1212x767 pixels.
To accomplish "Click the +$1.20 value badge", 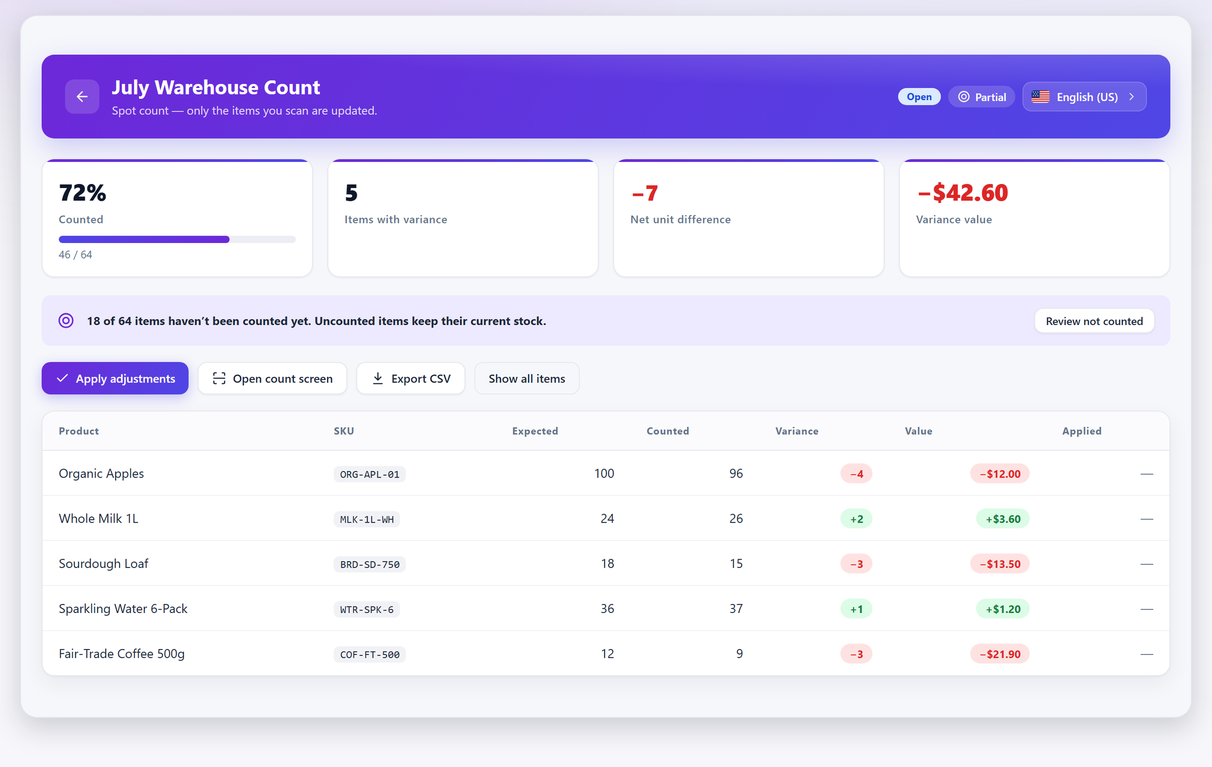I will 1003,609.
